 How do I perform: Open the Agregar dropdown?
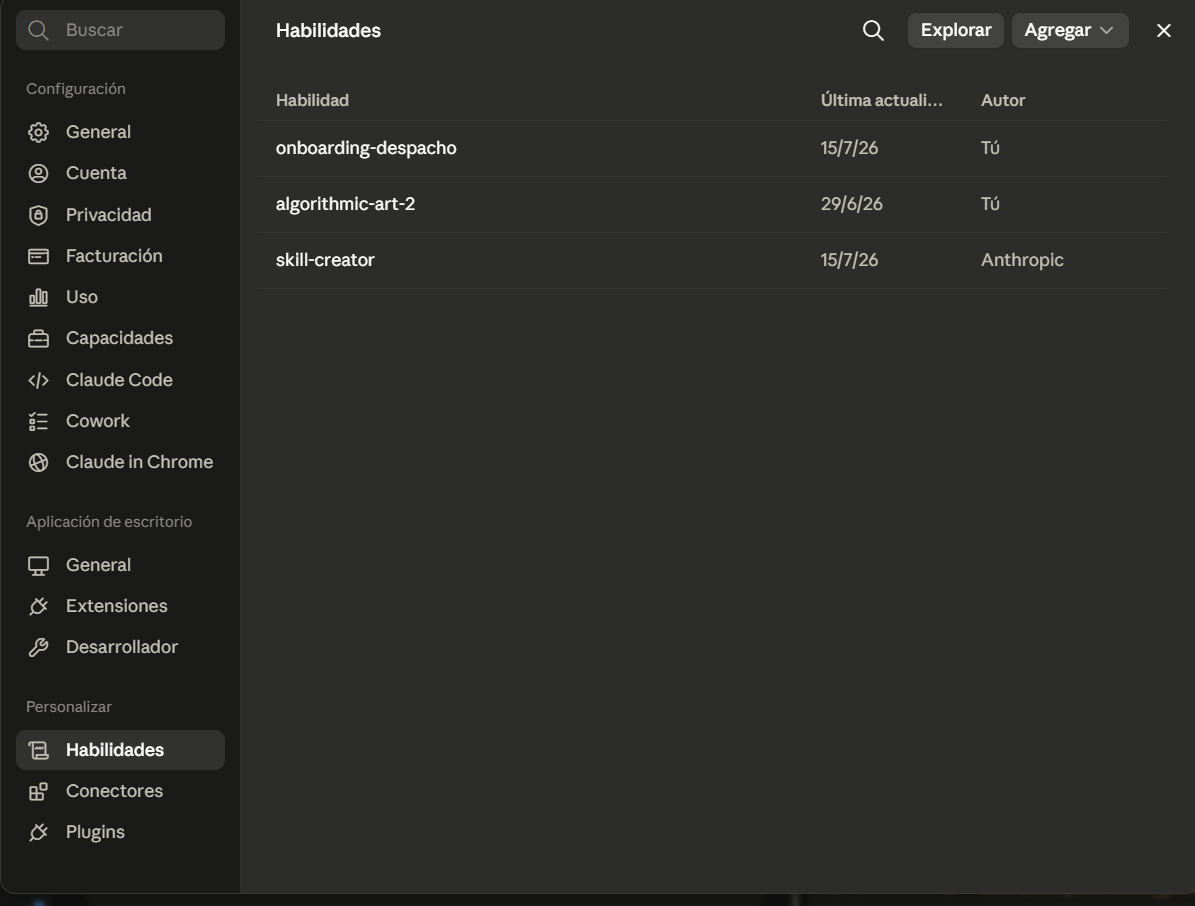[x=1070, y=30]
